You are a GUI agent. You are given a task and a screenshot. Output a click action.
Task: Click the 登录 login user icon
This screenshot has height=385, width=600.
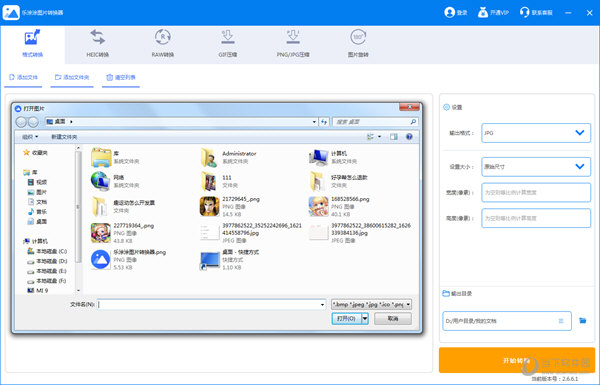point(449,12)
